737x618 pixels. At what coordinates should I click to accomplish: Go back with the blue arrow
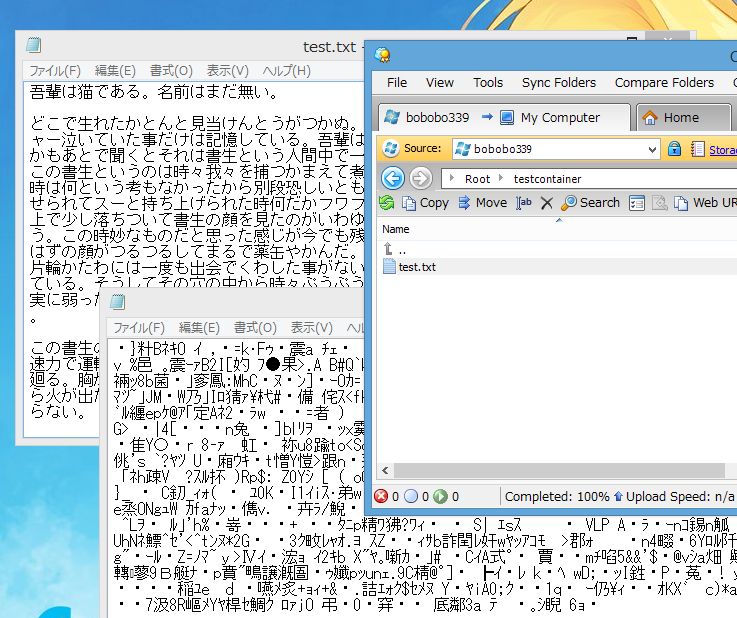coord(392,179)
